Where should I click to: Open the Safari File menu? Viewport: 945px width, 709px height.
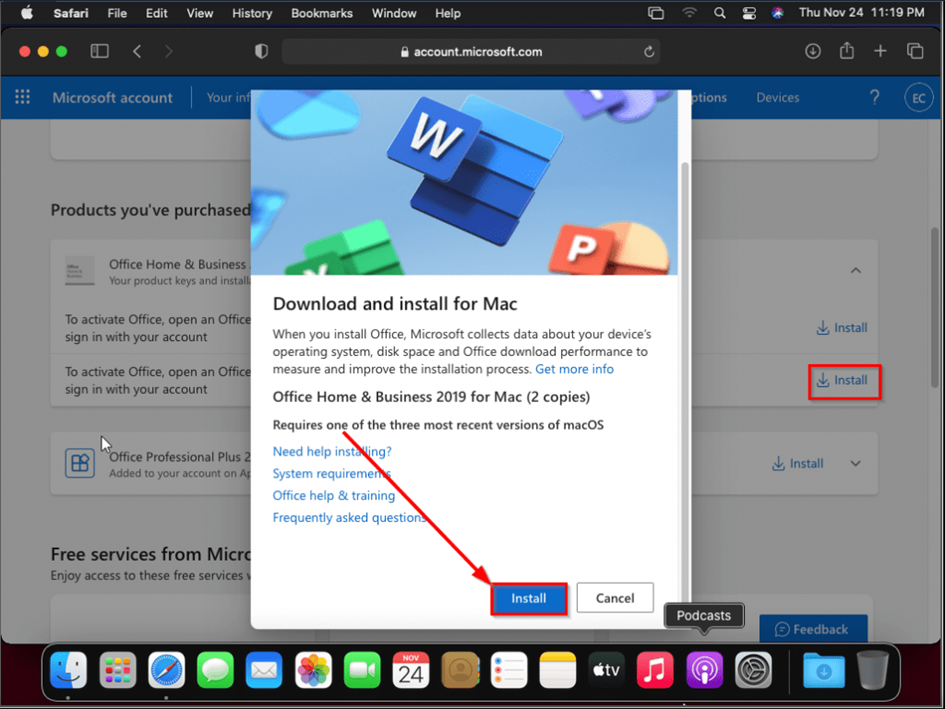tap(117, 13)
